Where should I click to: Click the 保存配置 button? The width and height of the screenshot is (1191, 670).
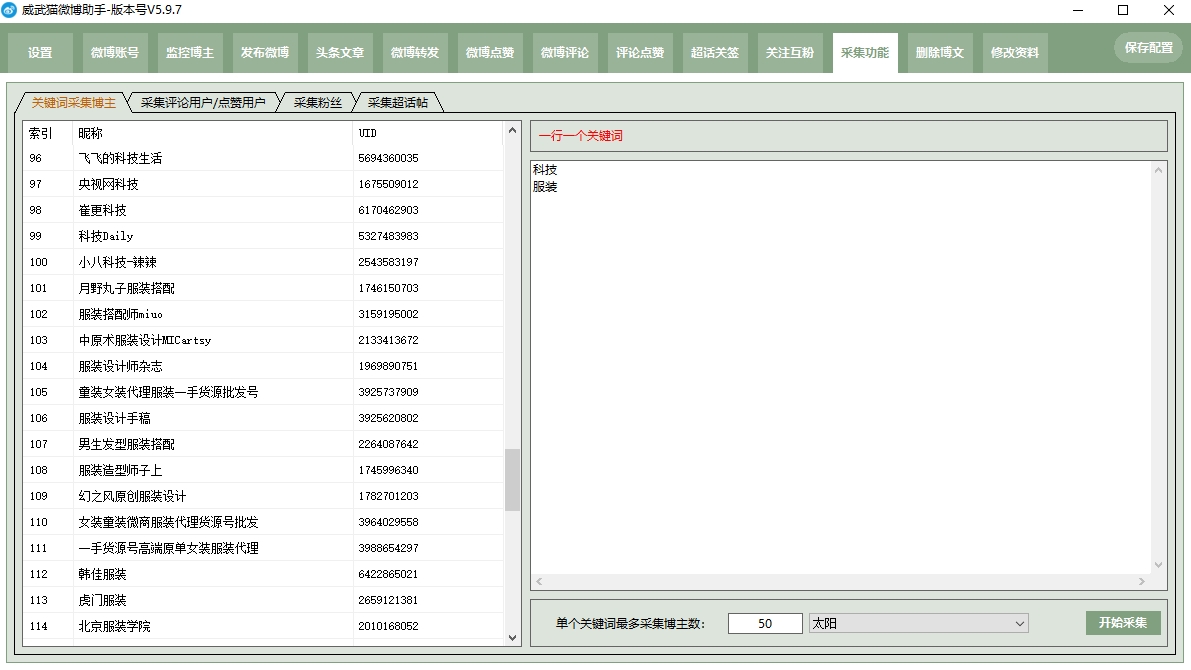coord(1148,48)
